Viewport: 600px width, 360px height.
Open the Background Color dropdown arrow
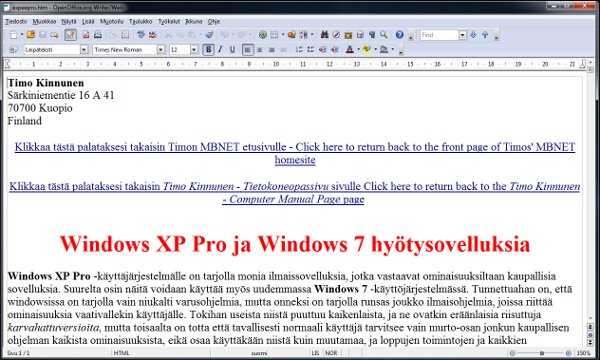[x=393, y=49]
